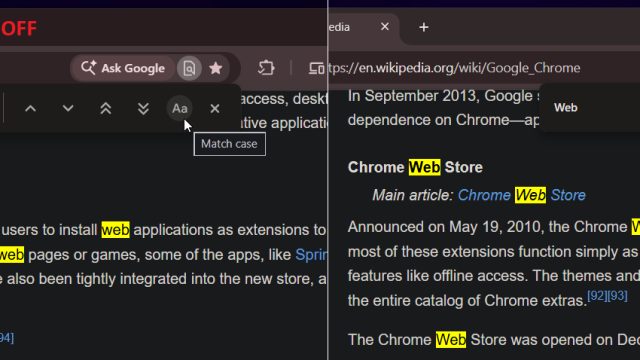This screenshot has height=360, width=640.
Task: Click highlighted 'Web' in 'The Chrome Web Store was opened'
Action: pyautogui.click(x=451, y=340)
